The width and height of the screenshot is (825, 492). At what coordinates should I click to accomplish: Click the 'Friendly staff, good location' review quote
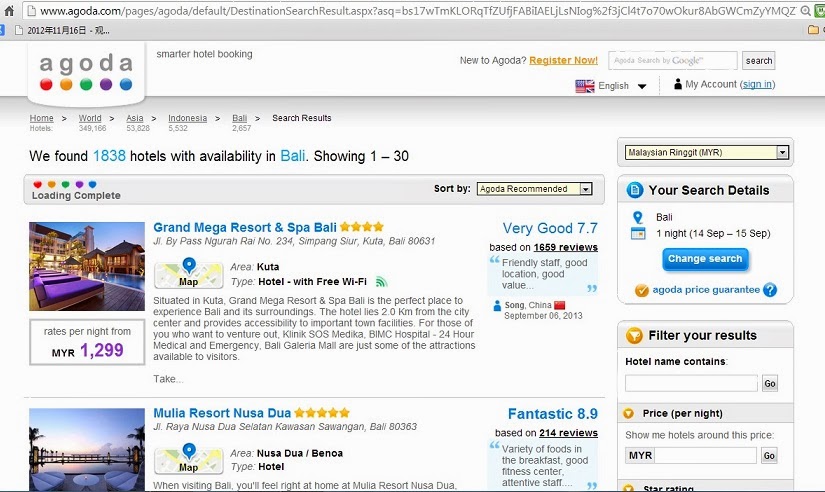545,274
